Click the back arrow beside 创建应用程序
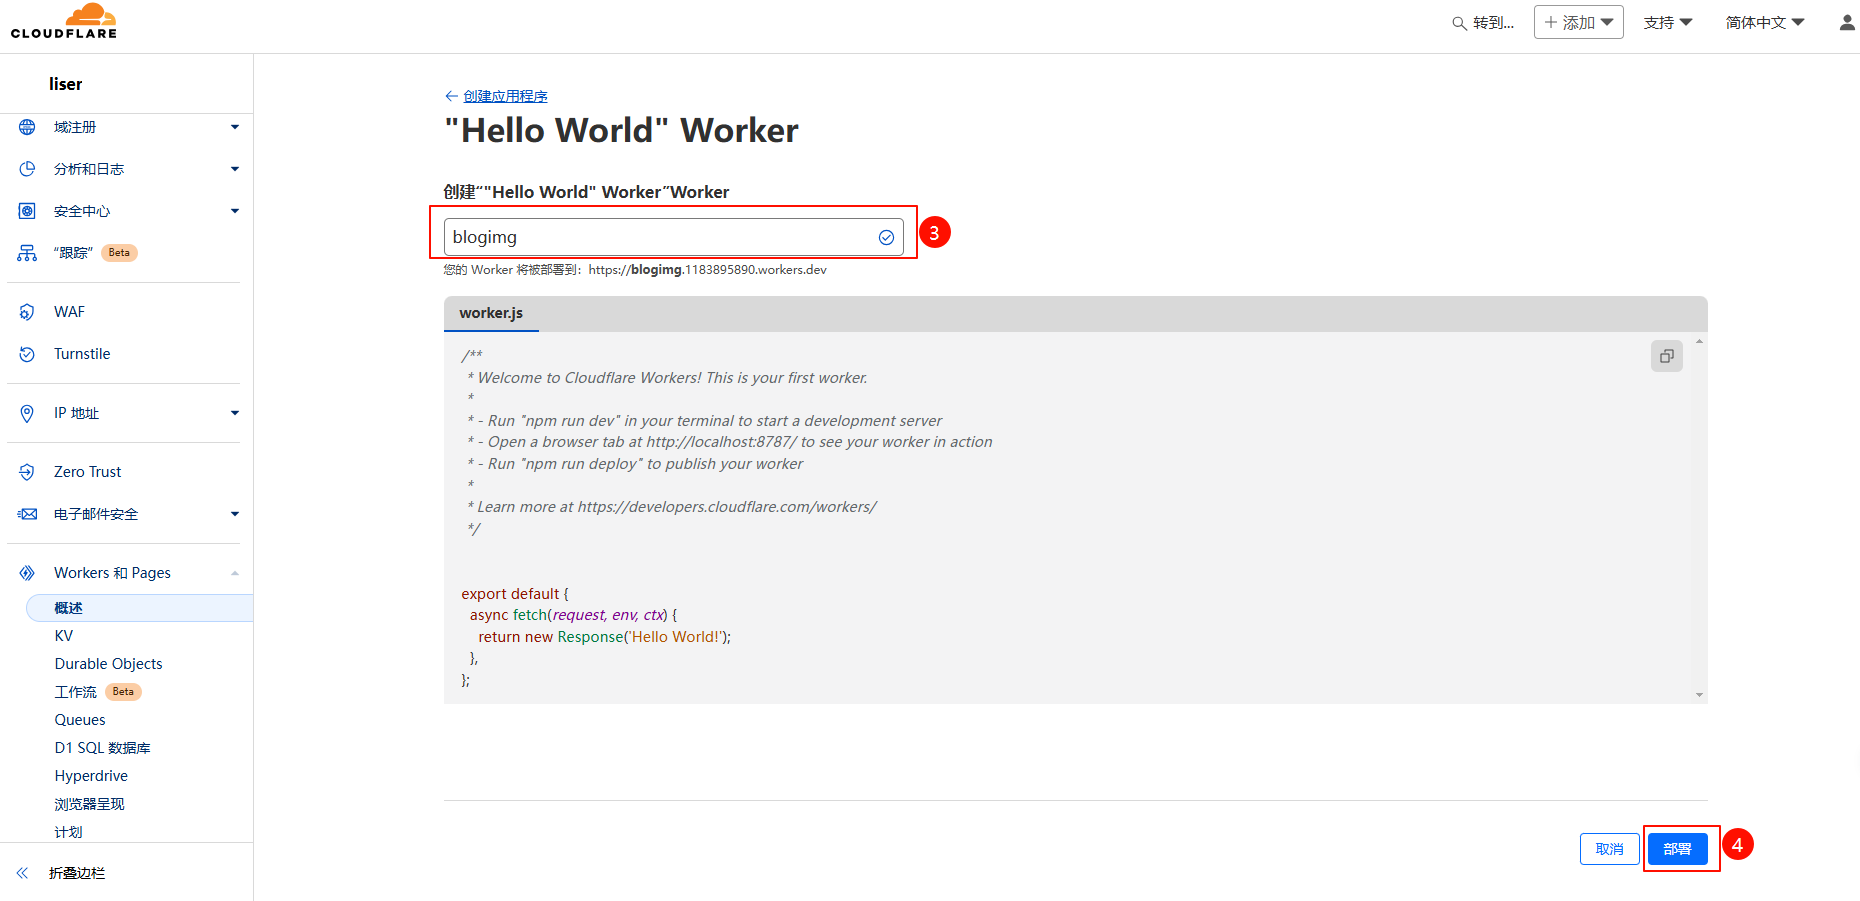Image resolution: width=1860 pixels, height=901 pixels. pyautogui.click(x=451, y=96)
